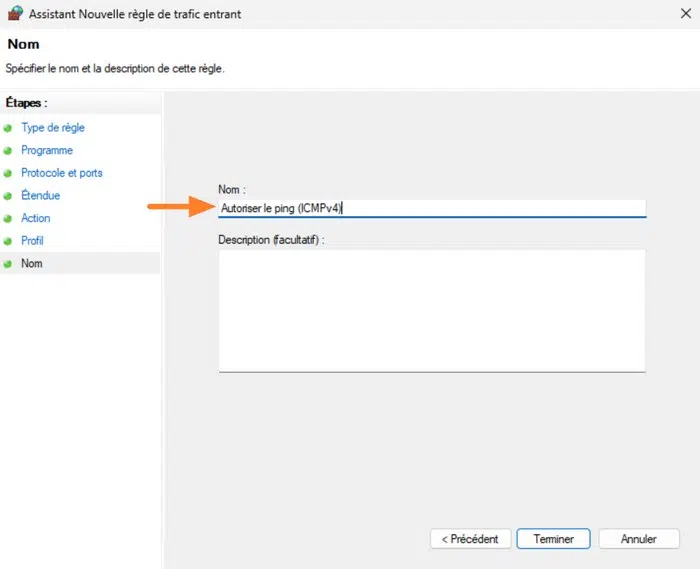Click green bullet beside Type de règle
700x569 pixels.
point(8,128)
